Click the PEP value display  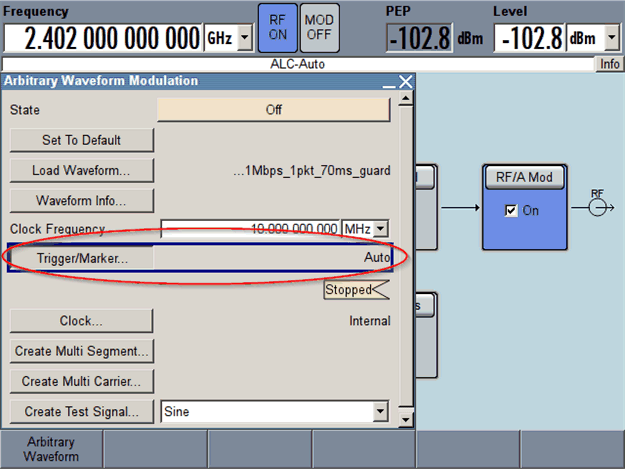(419, 38)
